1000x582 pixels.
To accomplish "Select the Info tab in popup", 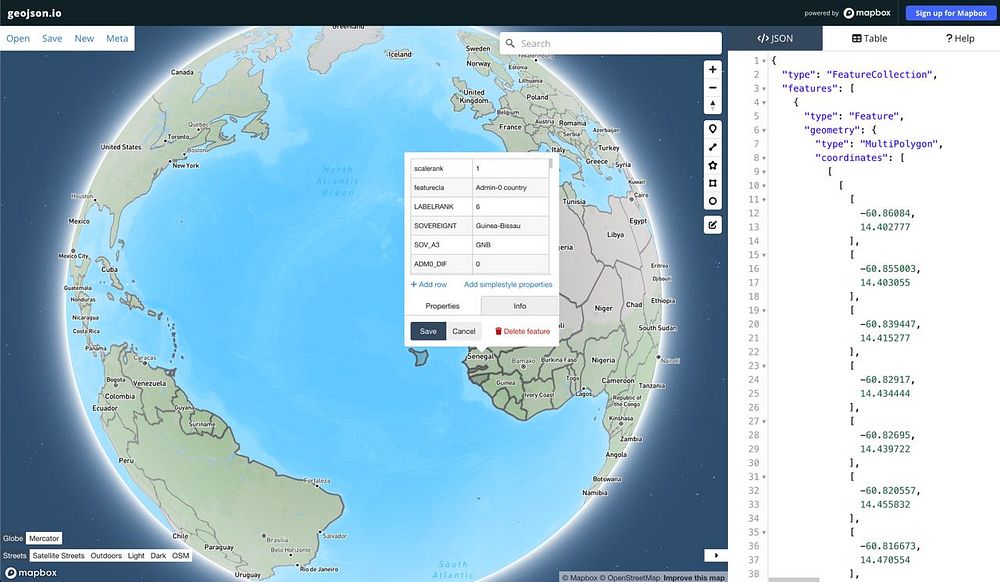I will pyautogui.click(x=520, y=306).
